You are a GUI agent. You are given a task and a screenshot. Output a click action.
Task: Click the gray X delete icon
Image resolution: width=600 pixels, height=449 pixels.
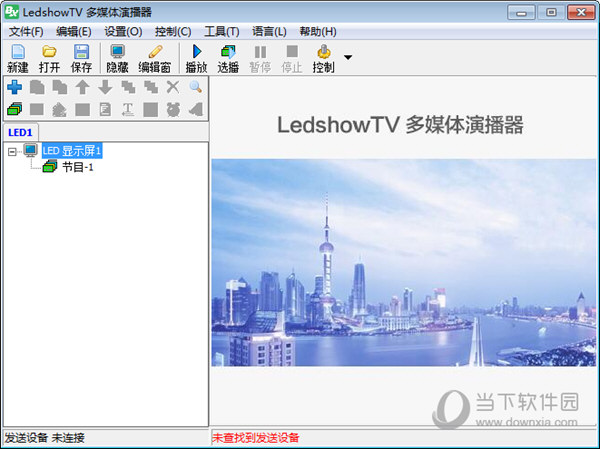(x=173, y=87)
